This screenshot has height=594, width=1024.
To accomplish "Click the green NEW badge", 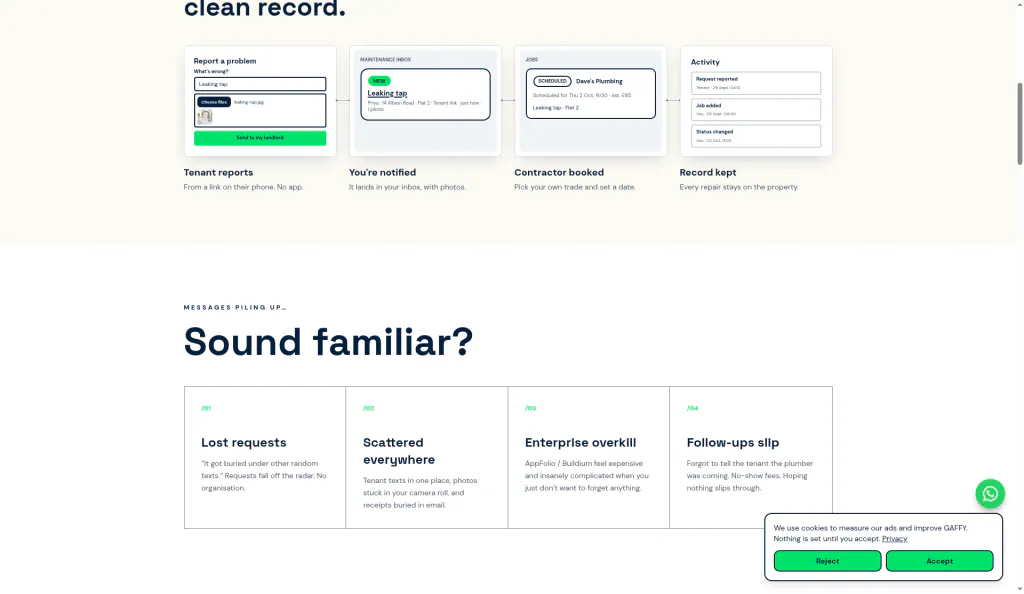I will tap(379, 81).
